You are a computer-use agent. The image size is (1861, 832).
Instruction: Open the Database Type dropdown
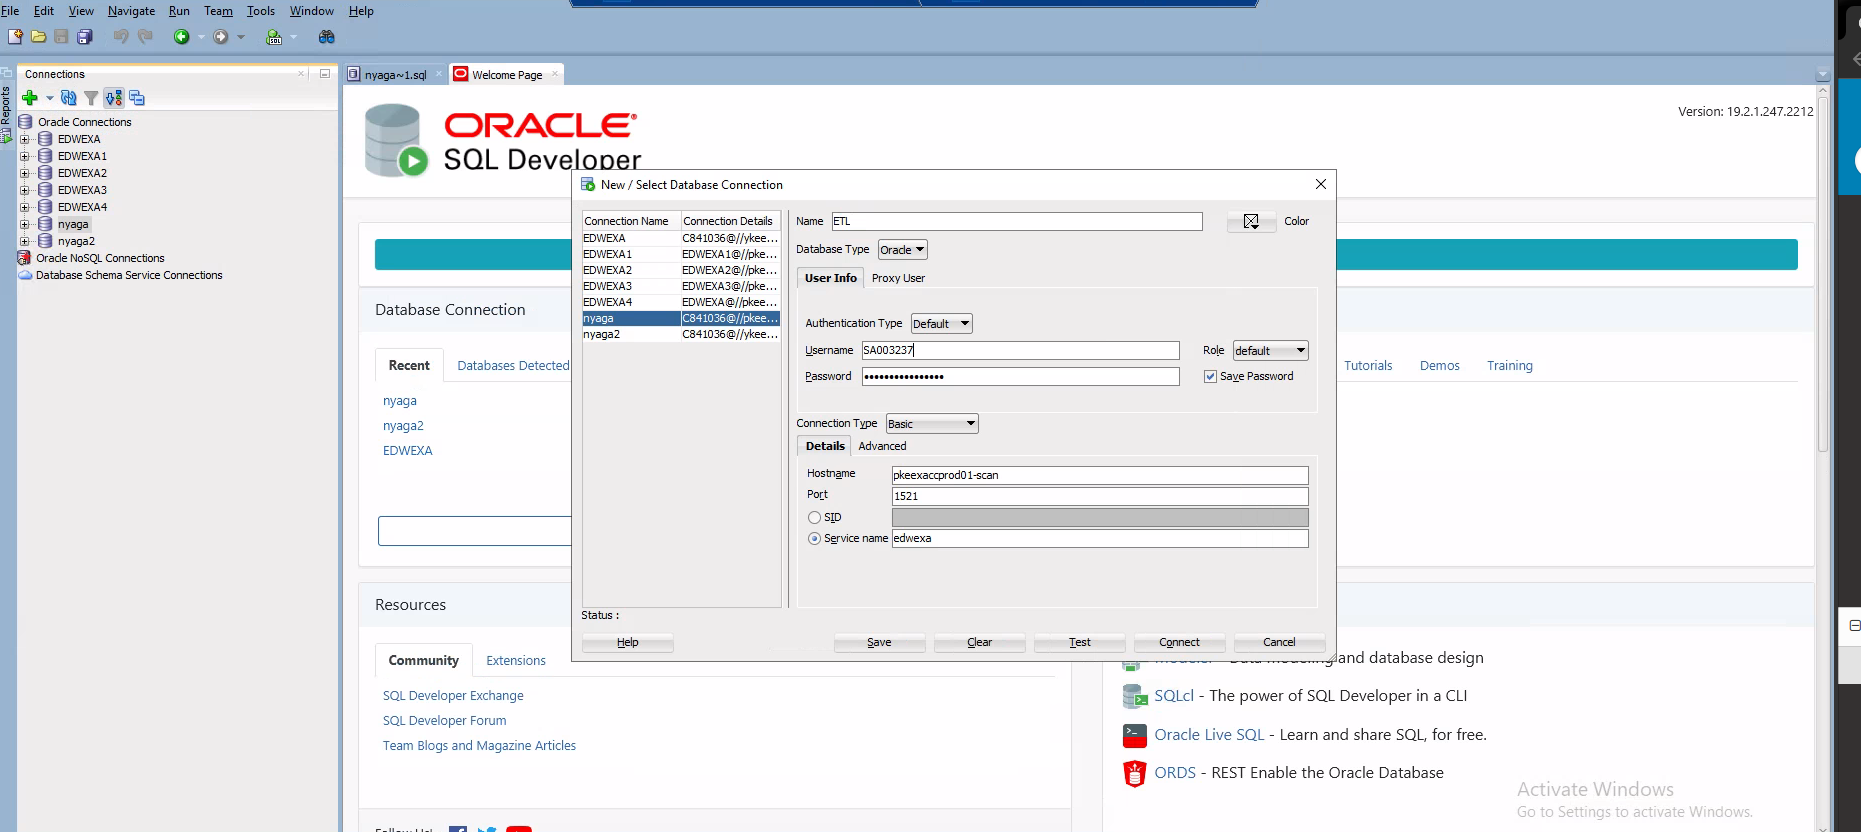tap(902, 250)
